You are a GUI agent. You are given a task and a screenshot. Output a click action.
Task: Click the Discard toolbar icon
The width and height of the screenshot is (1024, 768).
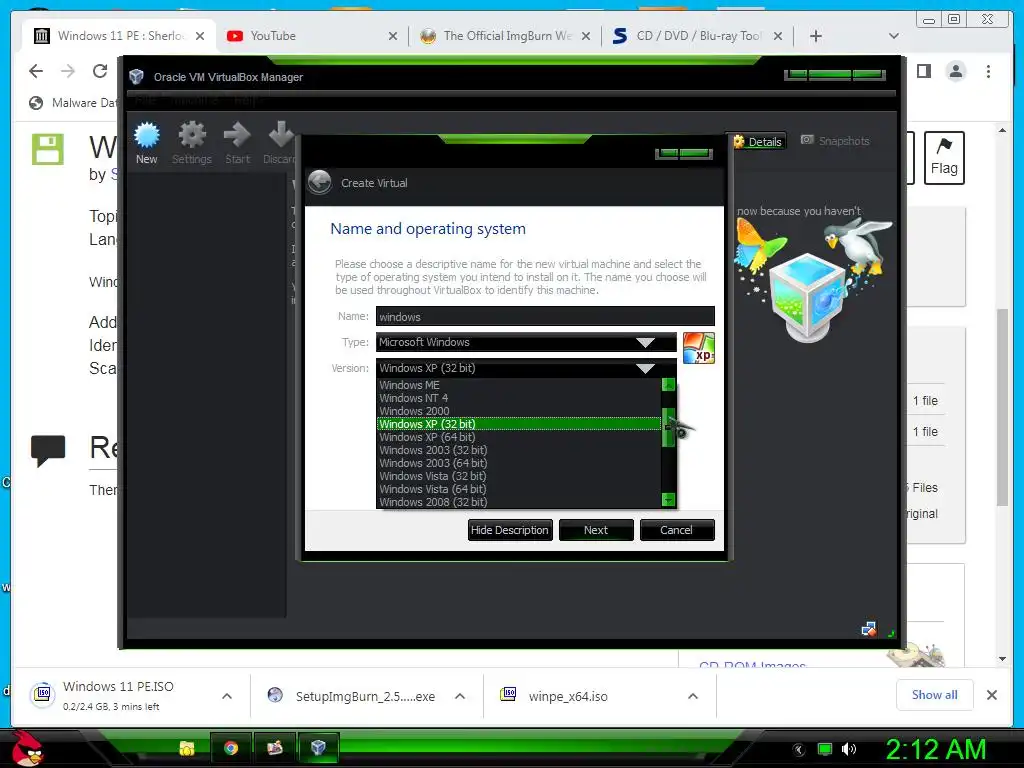coord(280,143)
